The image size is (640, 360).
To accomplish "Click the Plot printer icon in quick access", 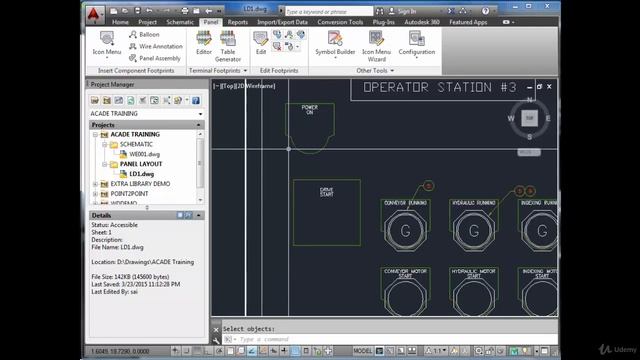I will [x=184, y=11].
